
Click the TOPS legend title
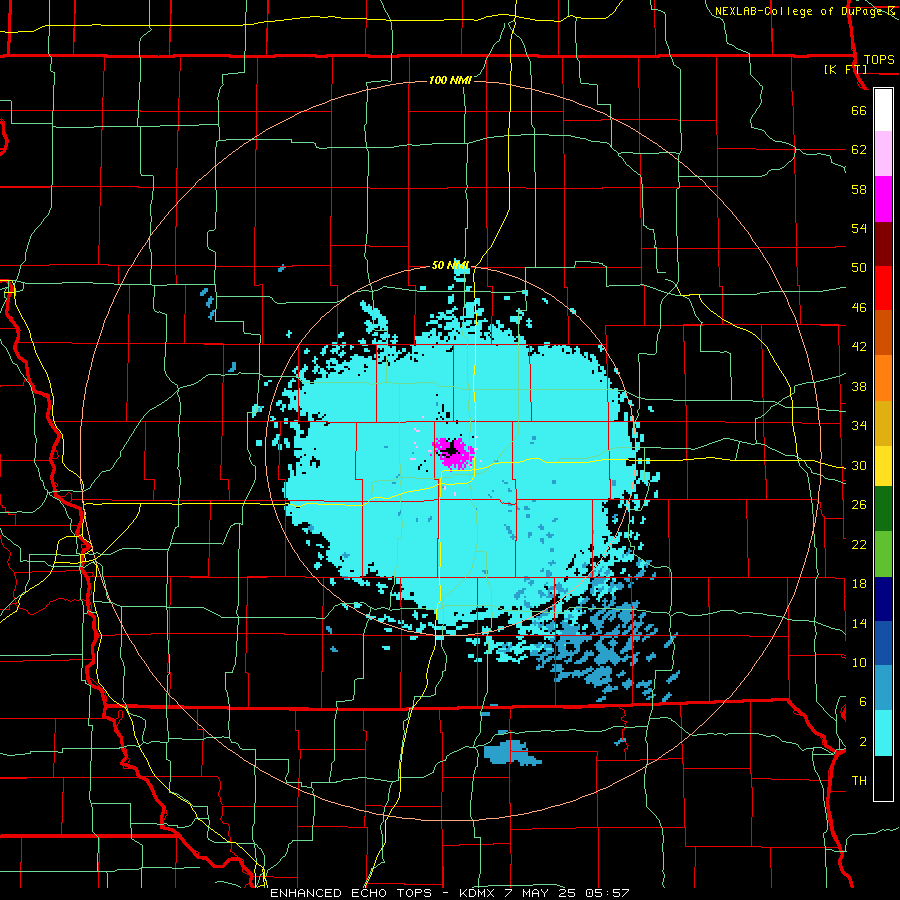click(879, 60)
